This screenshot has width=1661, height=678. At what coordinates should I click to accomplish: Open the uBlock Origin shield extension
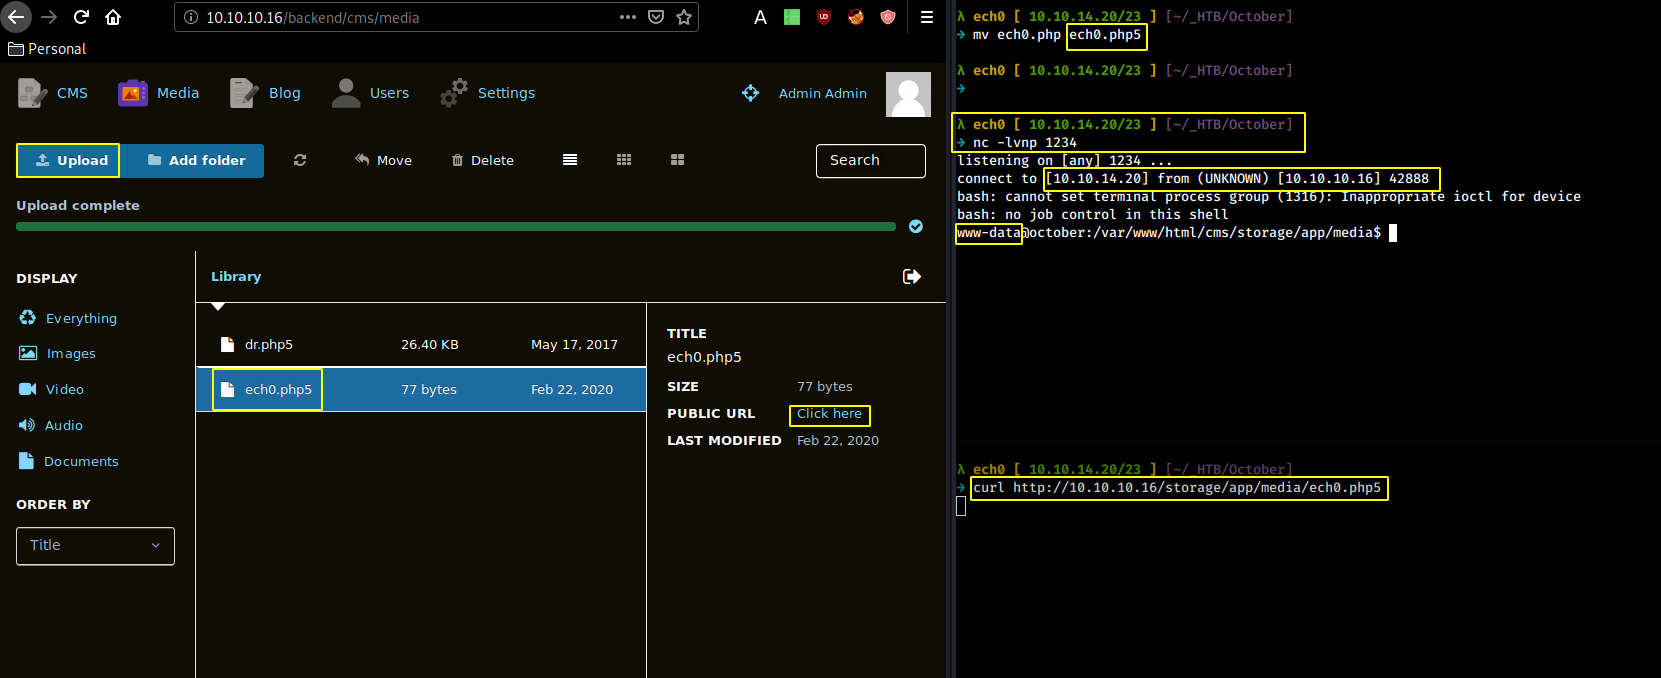pyautogui.click(x=824, y=17)
